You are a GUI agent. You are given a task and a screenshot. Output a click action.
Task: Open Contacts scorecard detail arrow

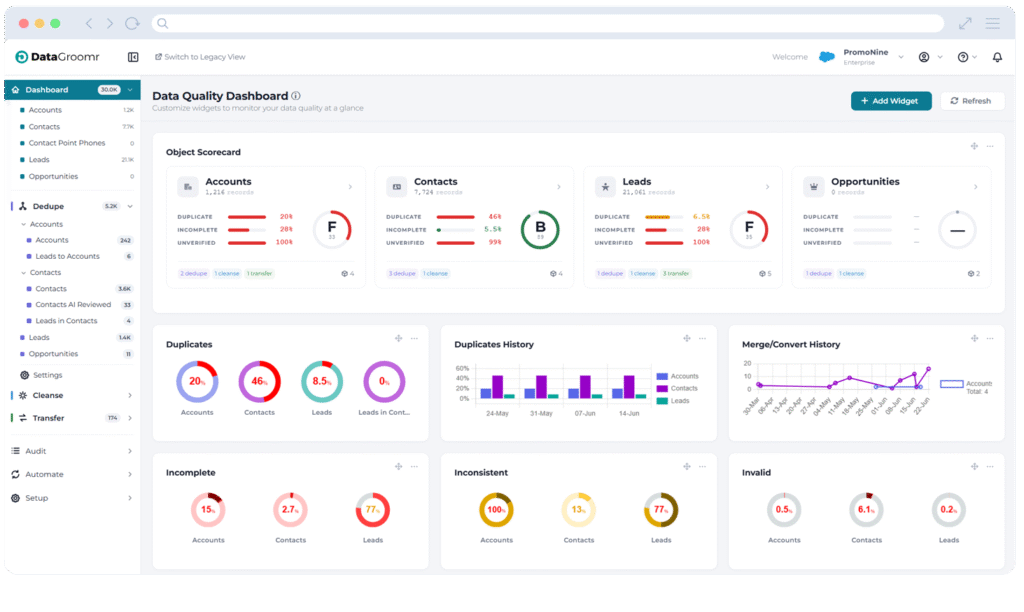click(x=559, y=187)
